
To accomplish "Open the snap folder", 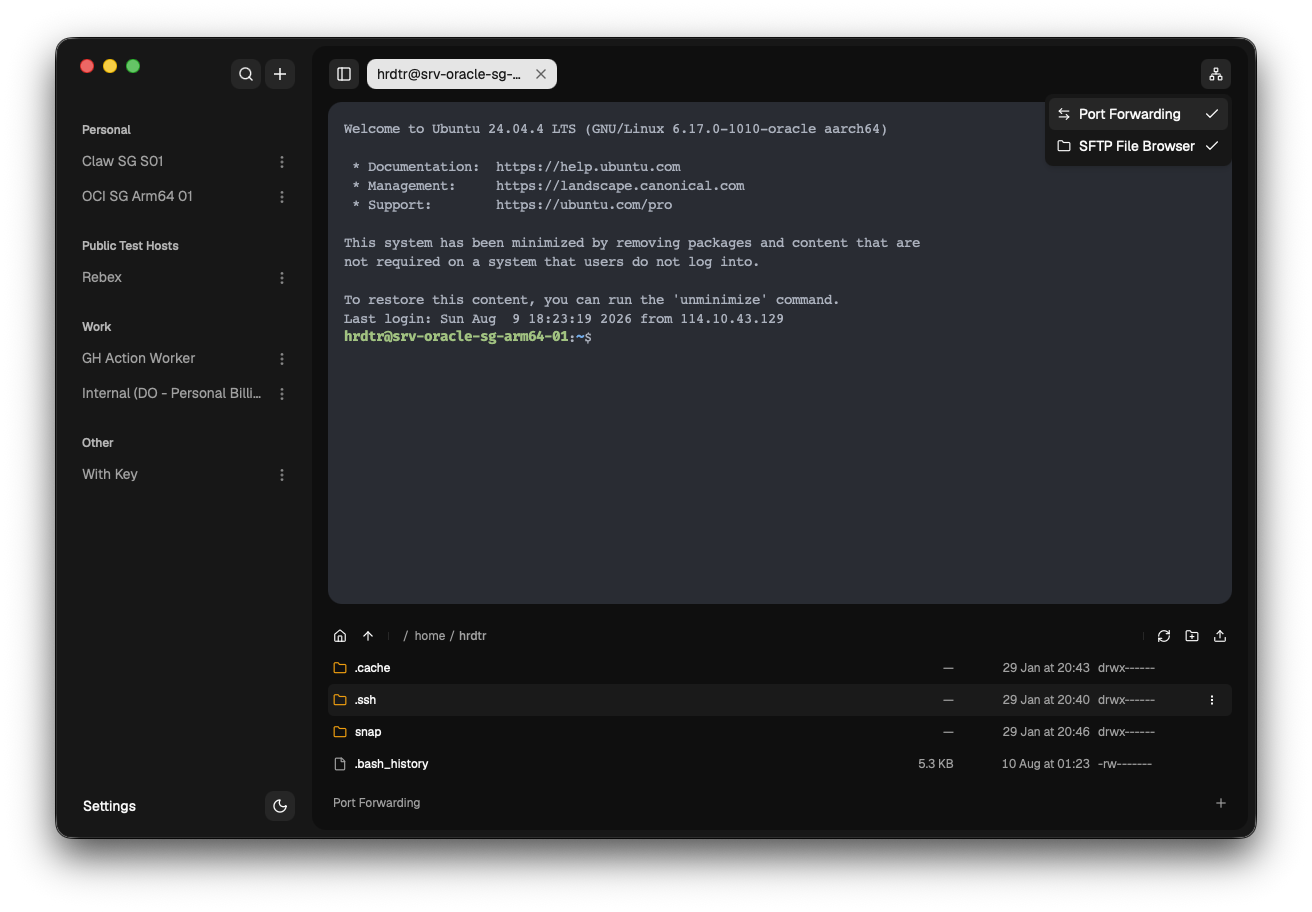I will pyautogui.click(x=780, y=732).
